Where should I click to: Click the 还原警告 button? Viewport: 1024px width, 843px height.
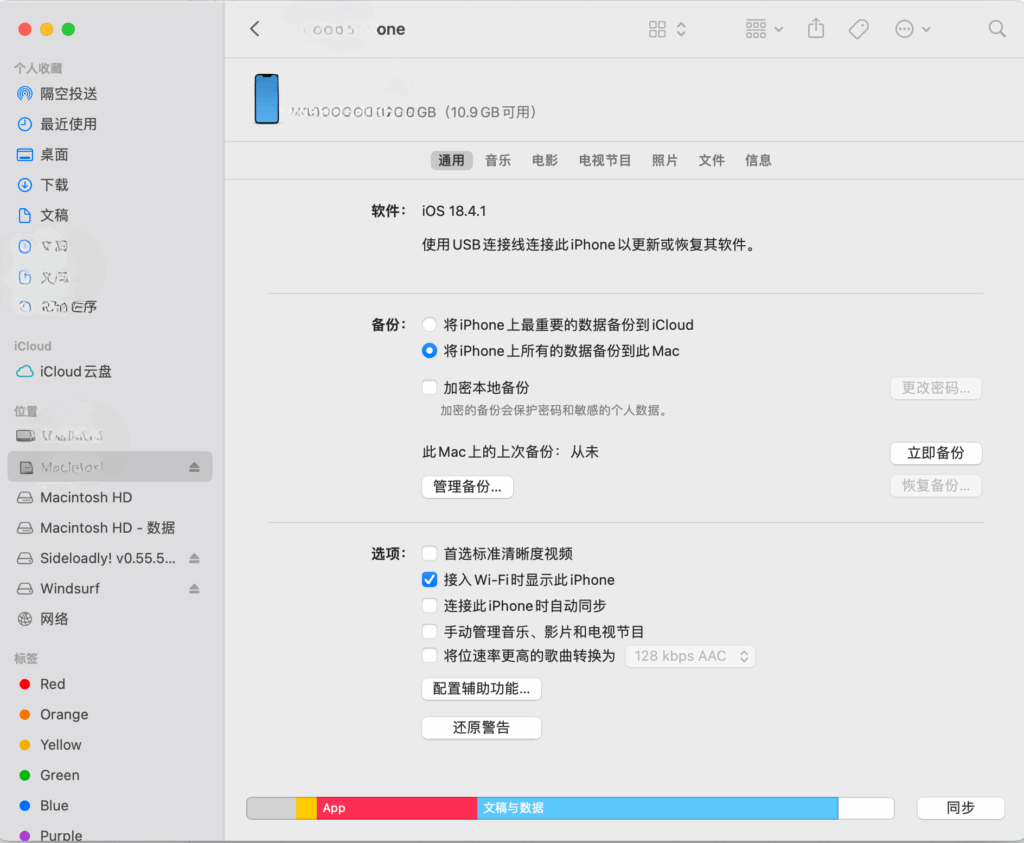tap(481, 728)
